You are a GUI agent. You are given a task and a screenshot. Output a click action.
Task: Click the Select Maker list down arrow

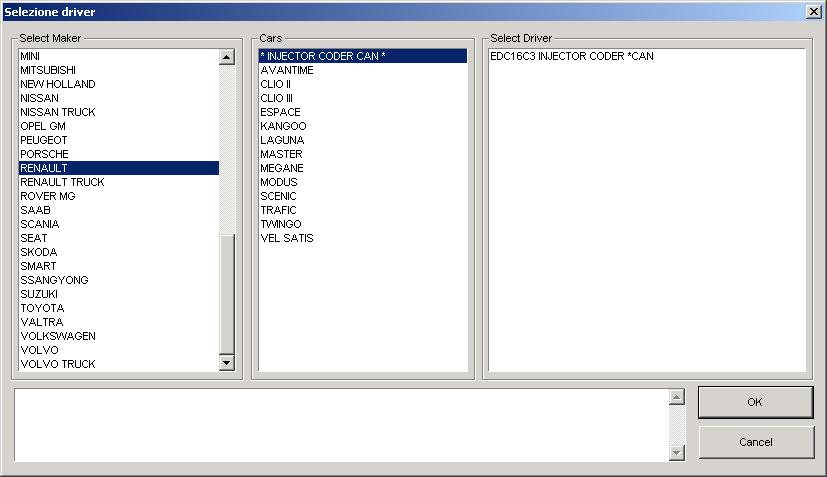tap(227, 362)
